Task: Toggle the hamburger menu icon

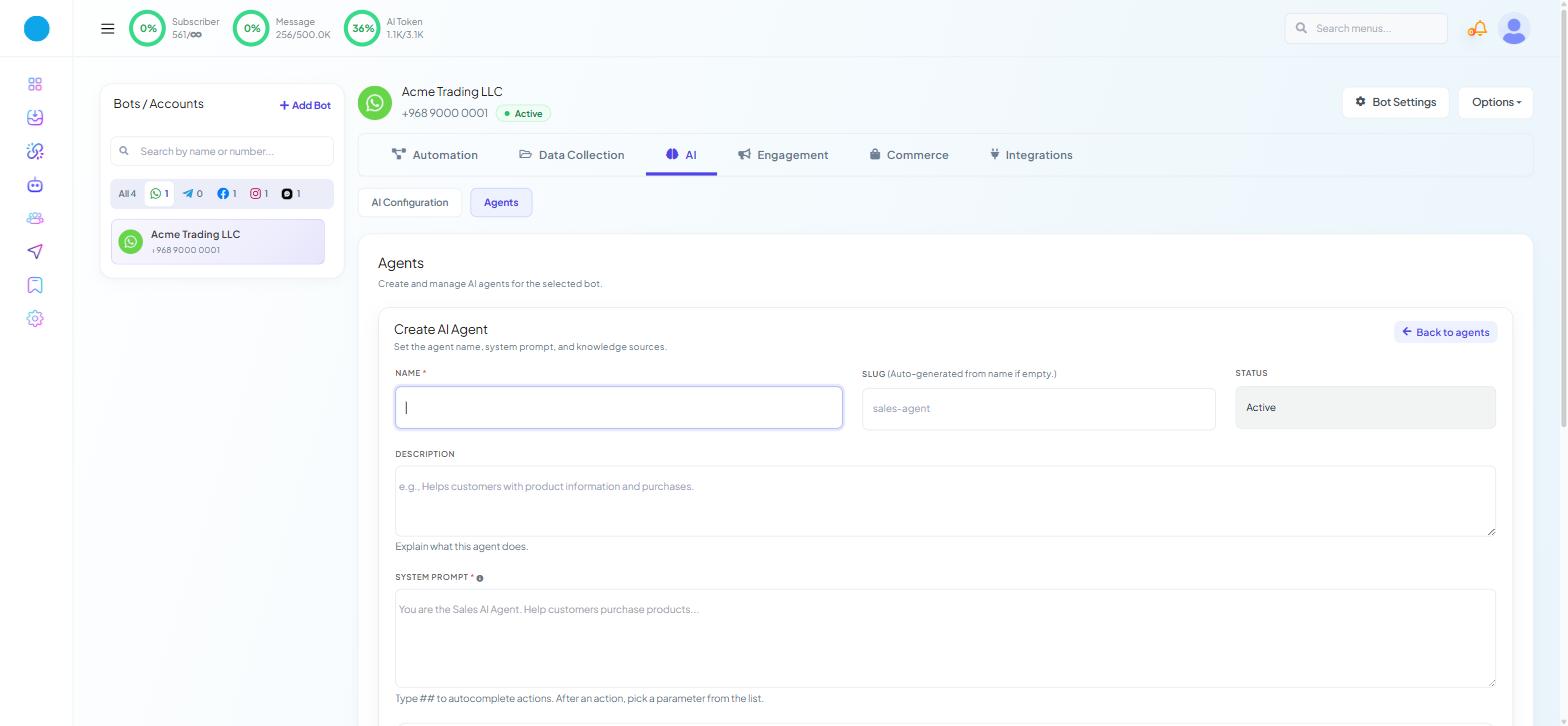Action: pos(108,29)
